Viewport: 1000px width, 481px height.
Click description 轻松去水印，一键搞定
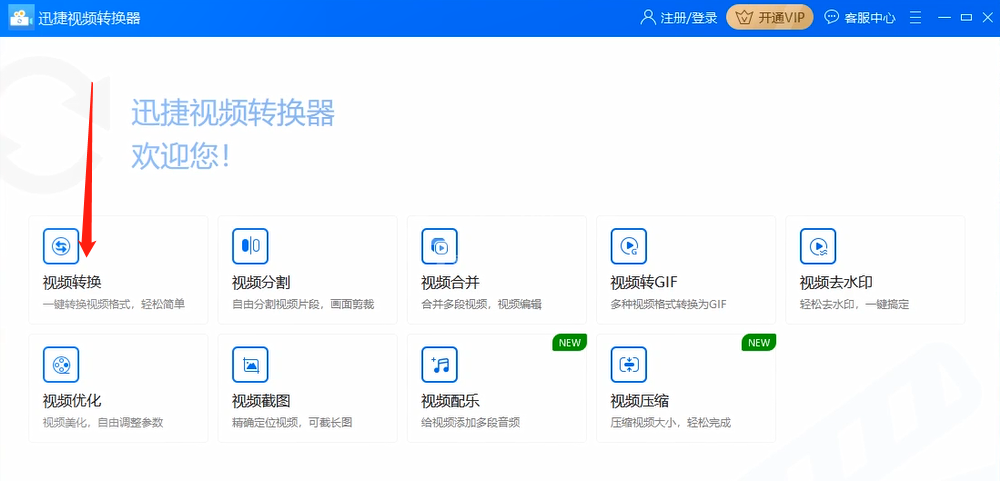[855, 304]
